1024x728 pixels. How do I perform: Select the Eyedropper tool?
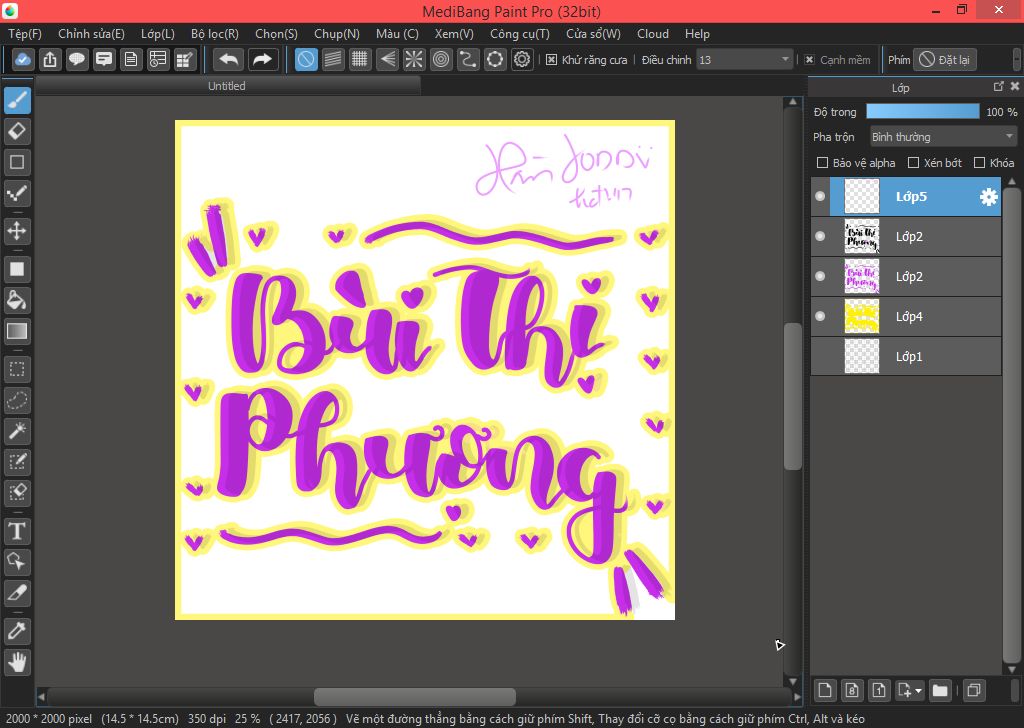(x=17, y=631)
